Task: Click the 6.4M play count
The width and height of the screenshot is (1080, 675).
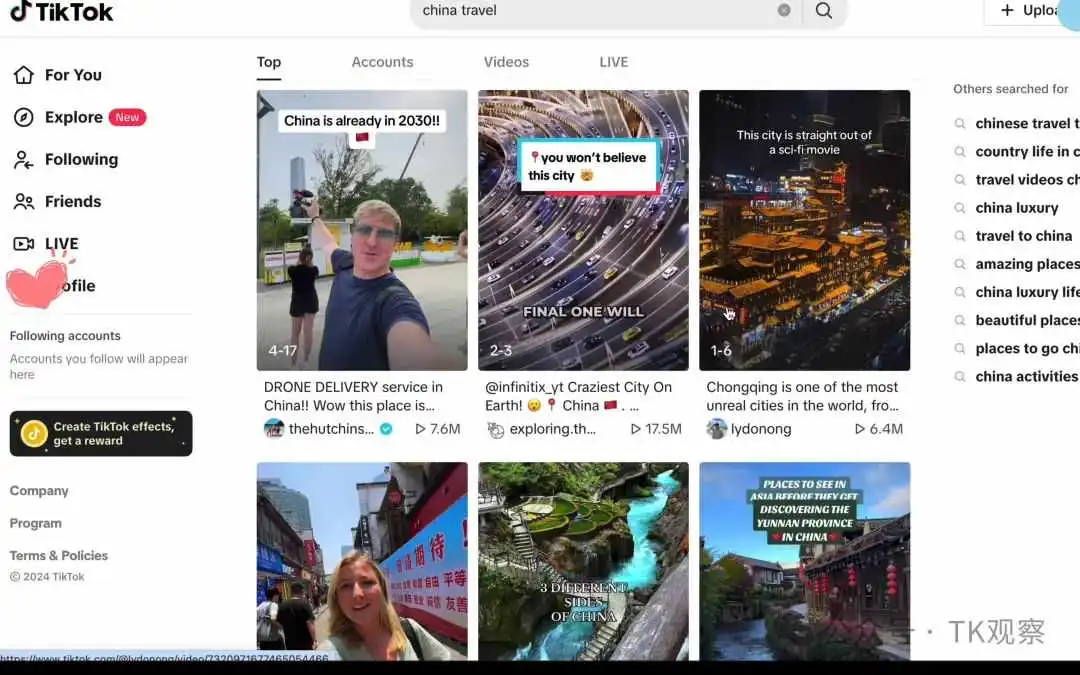Action: tap(879, 429)
